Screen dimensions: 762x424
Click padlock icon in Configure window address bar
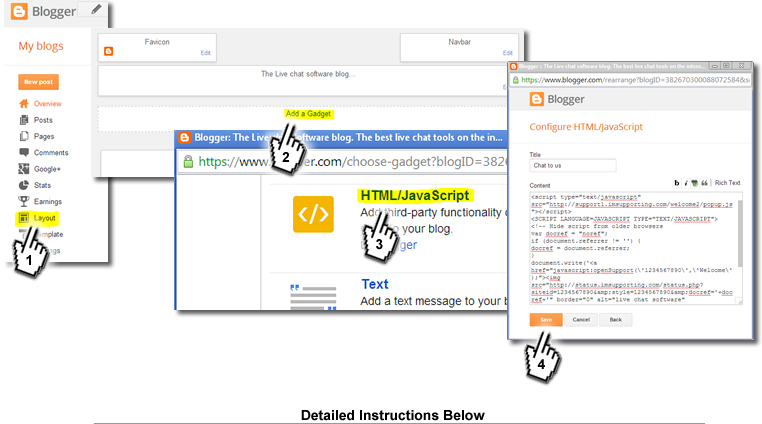(516, 80)
